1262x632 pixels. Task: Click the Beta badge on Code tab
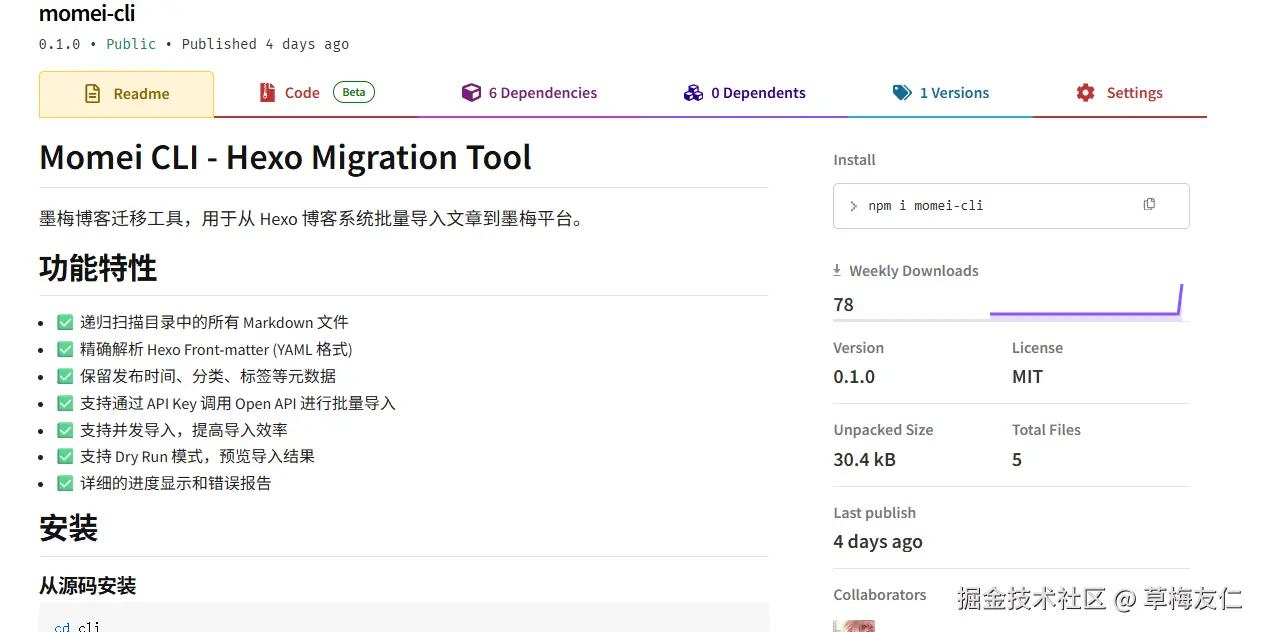coord(354,92)
